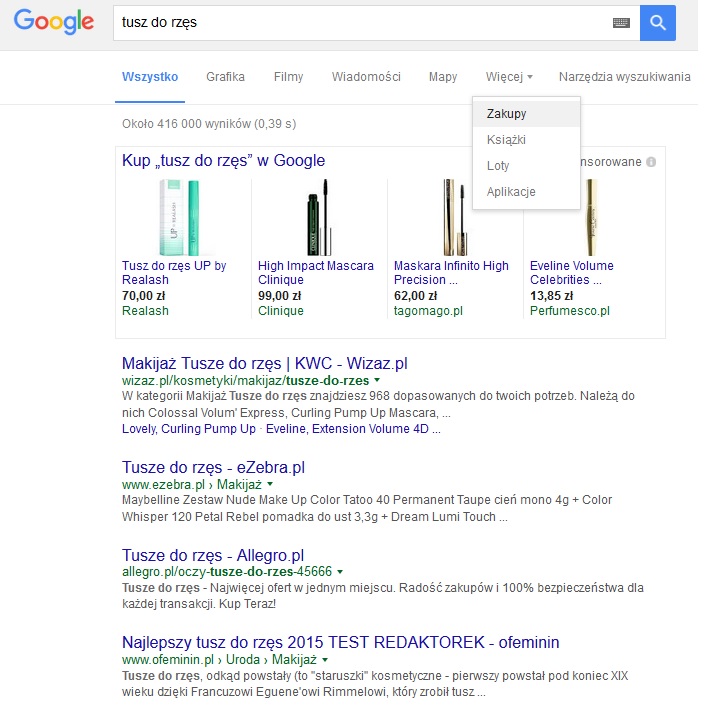Screen dimensions: 724x720
Task: Open 'Lovely, Curling Pump Up' sitelink
Action: click(188, 429)
